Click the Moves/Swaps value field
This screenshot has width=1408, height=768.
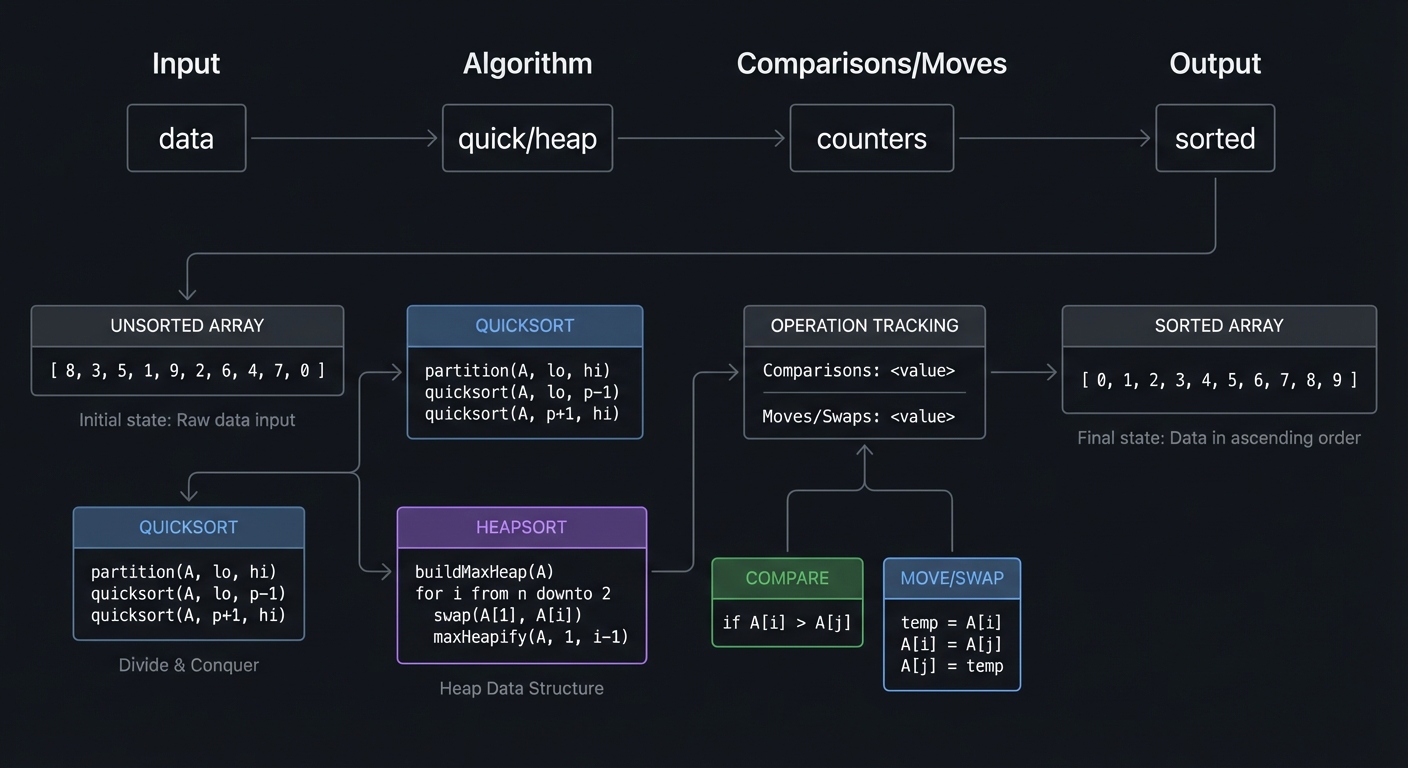[863, 416]
